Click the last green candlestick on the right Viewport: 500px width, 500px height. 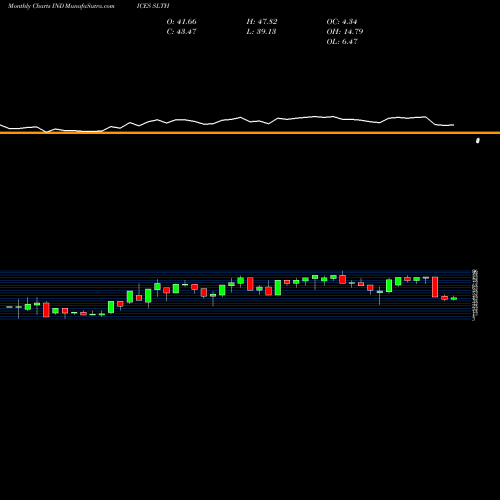point(454,298)
